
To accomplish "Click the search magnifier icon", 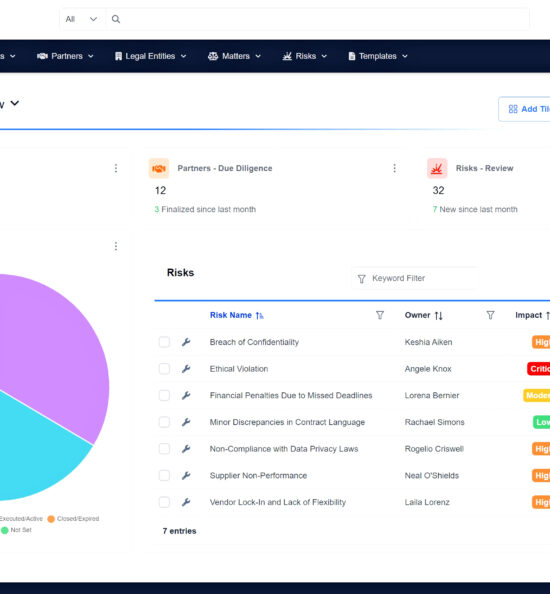I will tap(116, 19).
